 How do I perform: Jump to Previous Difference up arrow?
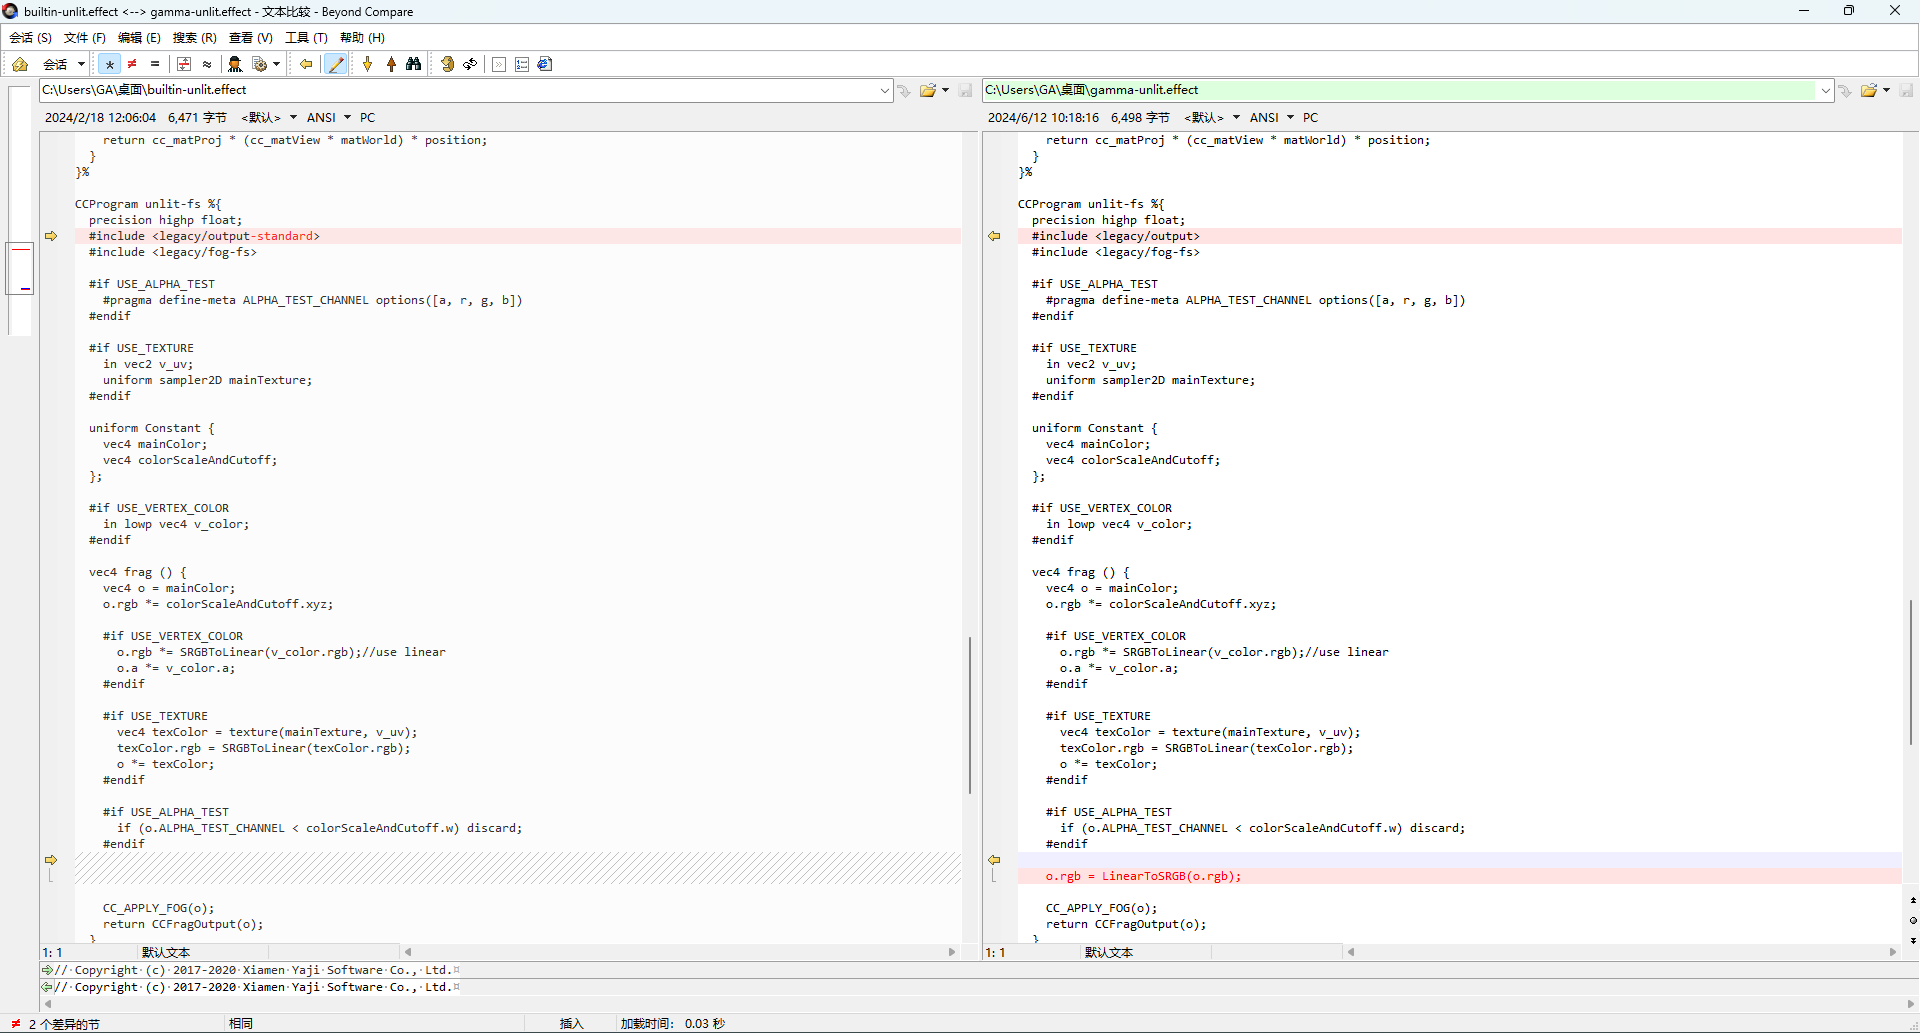(x=391, y=64)
